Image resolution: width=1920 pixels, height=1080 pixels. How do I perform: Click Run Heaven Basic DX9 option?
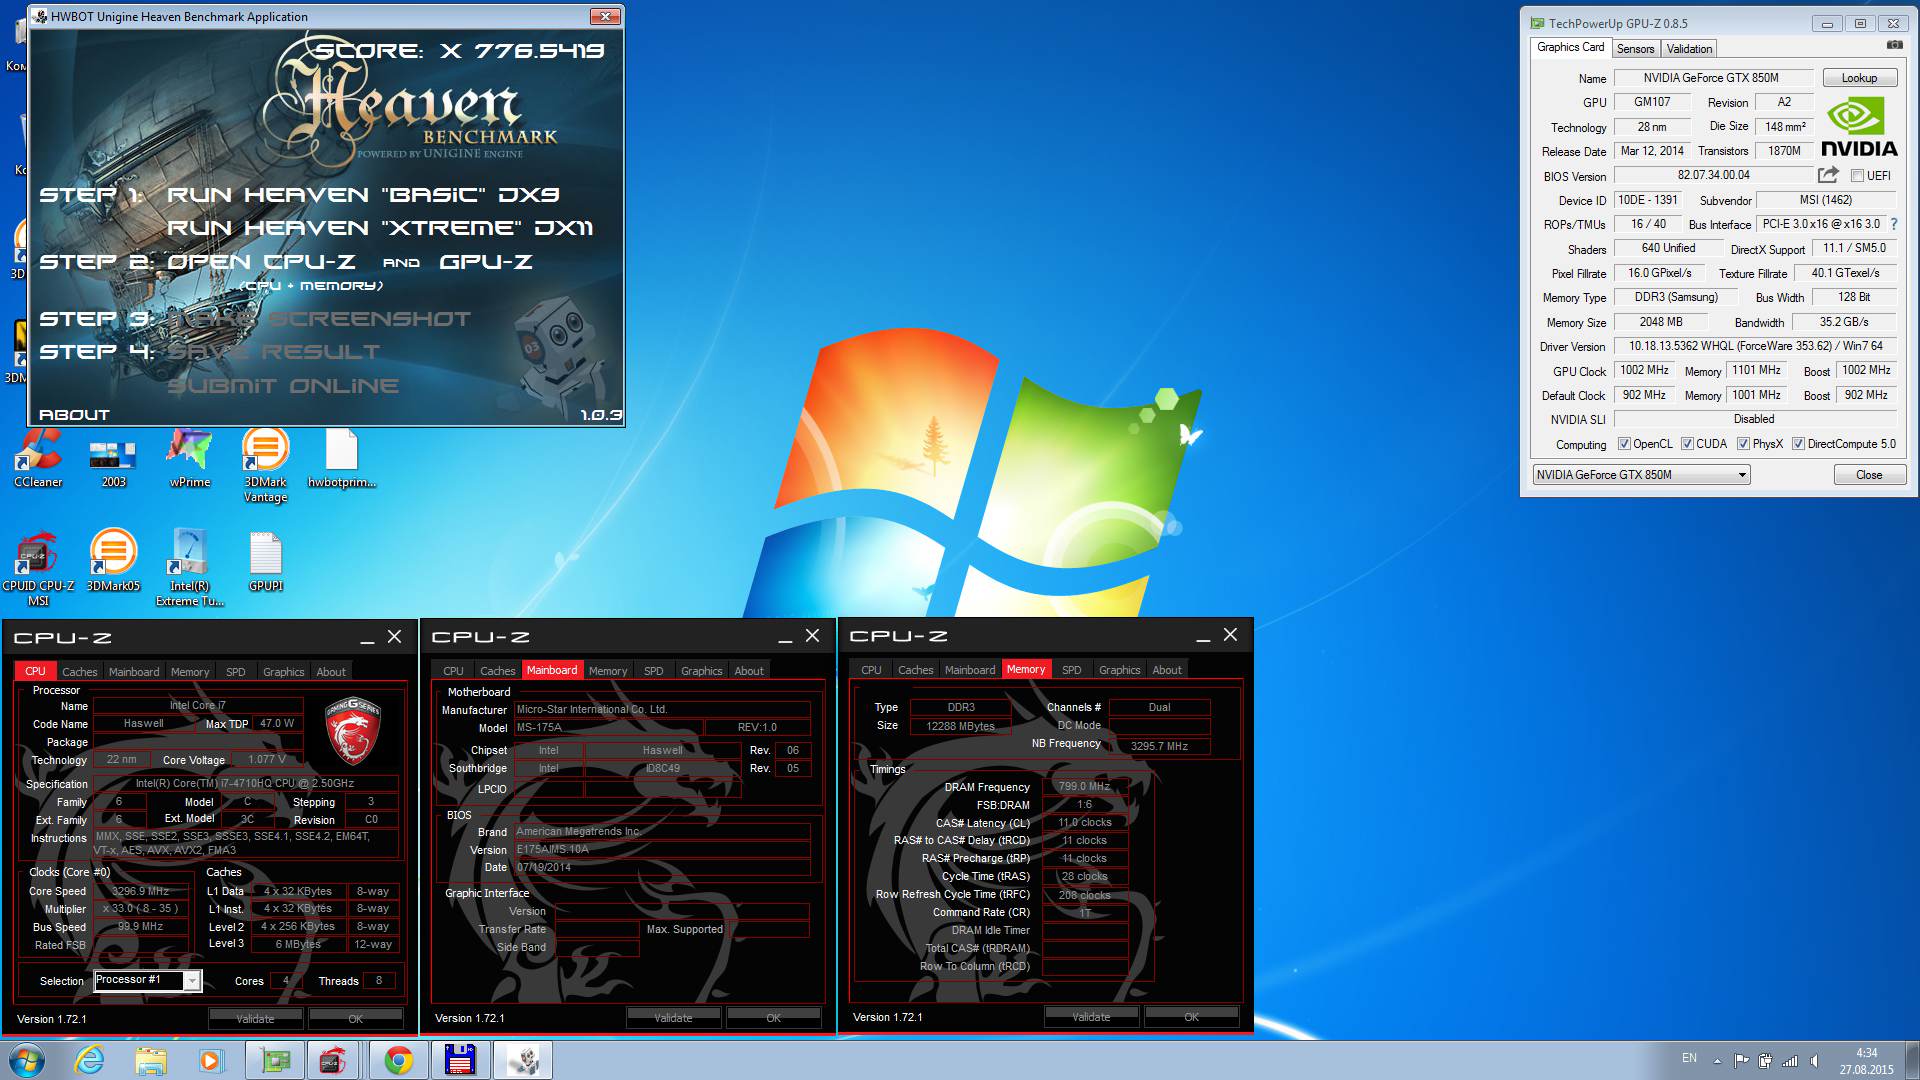point(363,195)
